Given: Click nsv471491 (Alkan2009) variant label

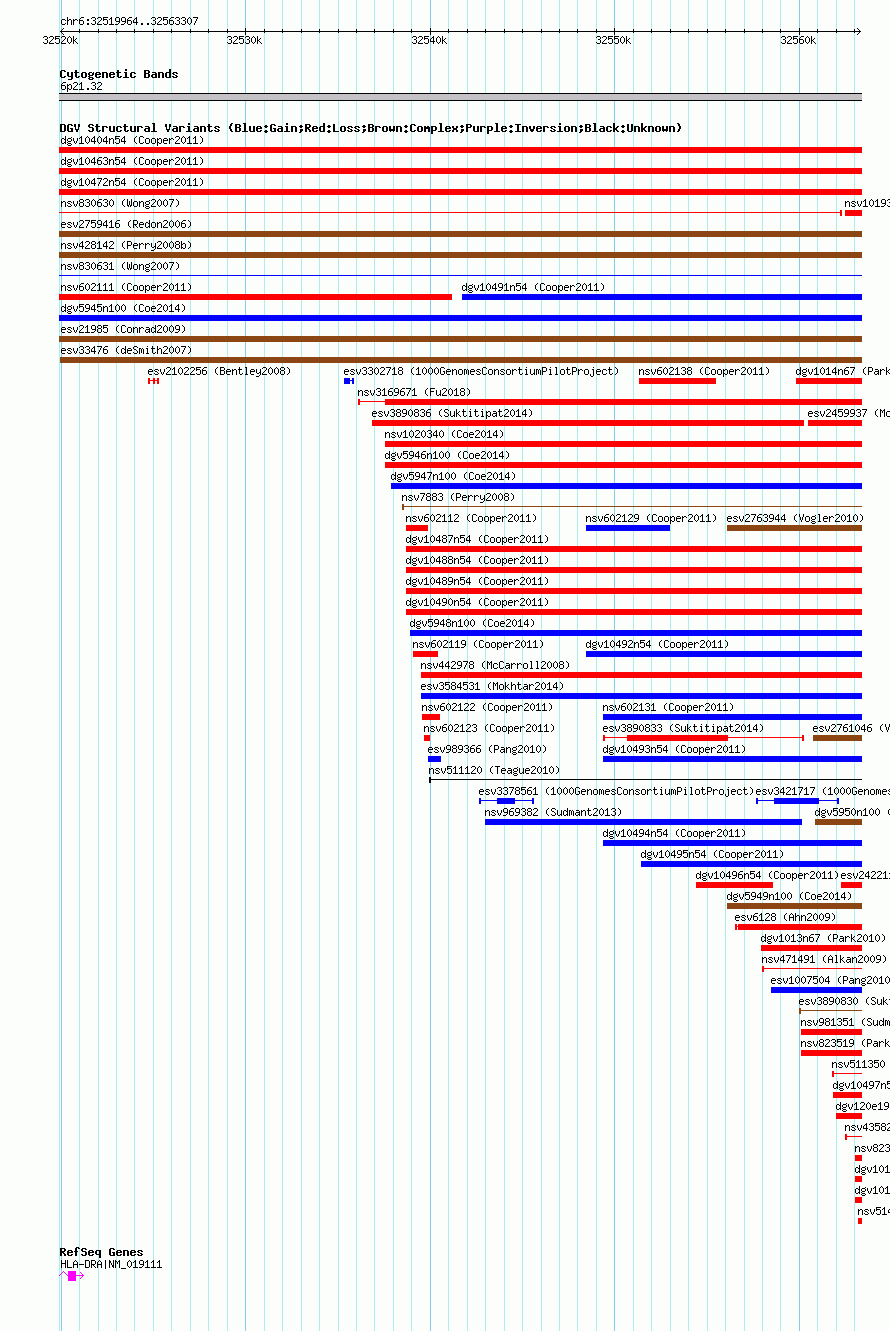Looking at the screenshot, I should point(823,959).
